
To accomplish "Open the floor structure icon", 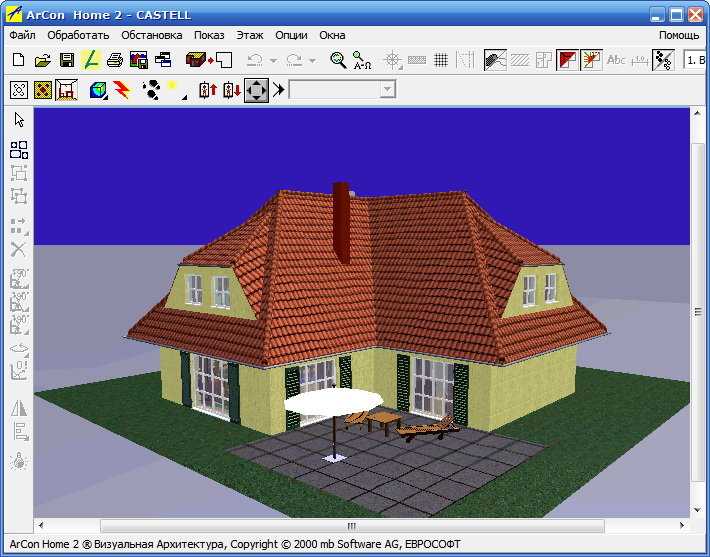I will coord(163,60).
